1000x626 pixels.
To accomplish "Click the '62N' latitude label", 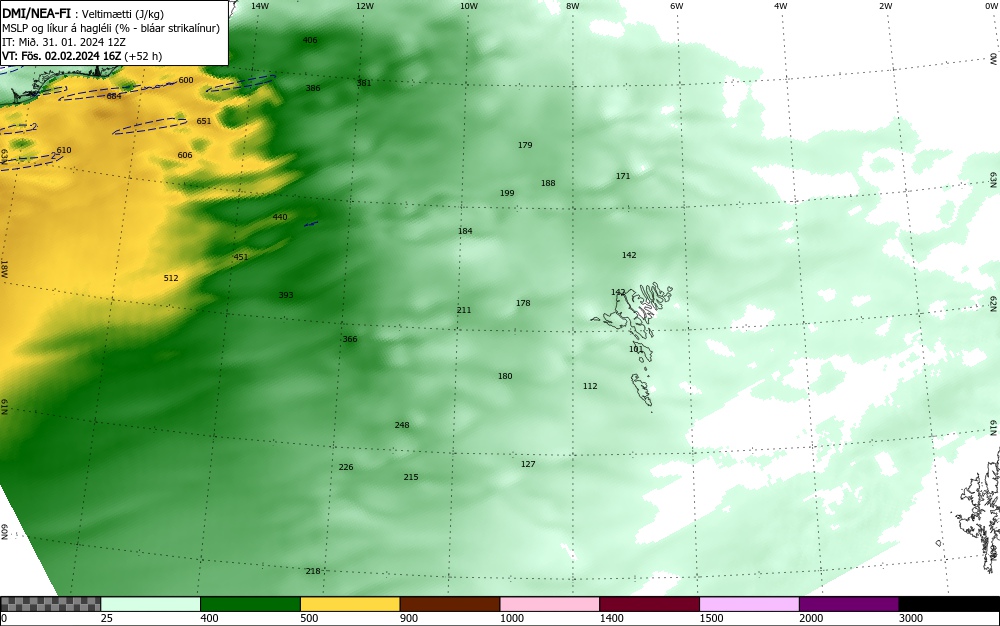I will point(994,304).
